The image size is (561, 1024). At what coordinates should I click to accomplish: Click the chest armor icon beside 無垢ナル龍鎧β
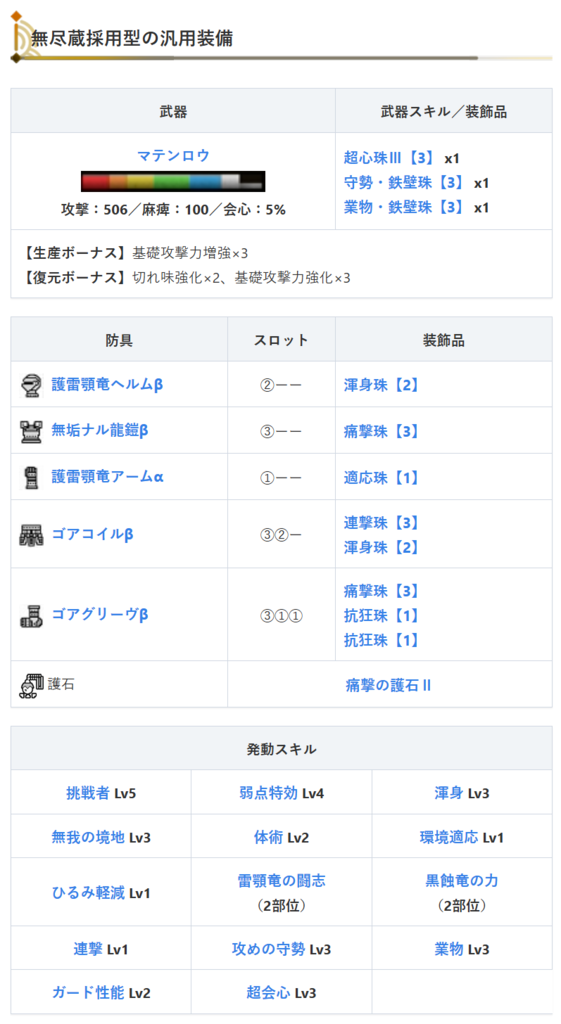(31, 432)
